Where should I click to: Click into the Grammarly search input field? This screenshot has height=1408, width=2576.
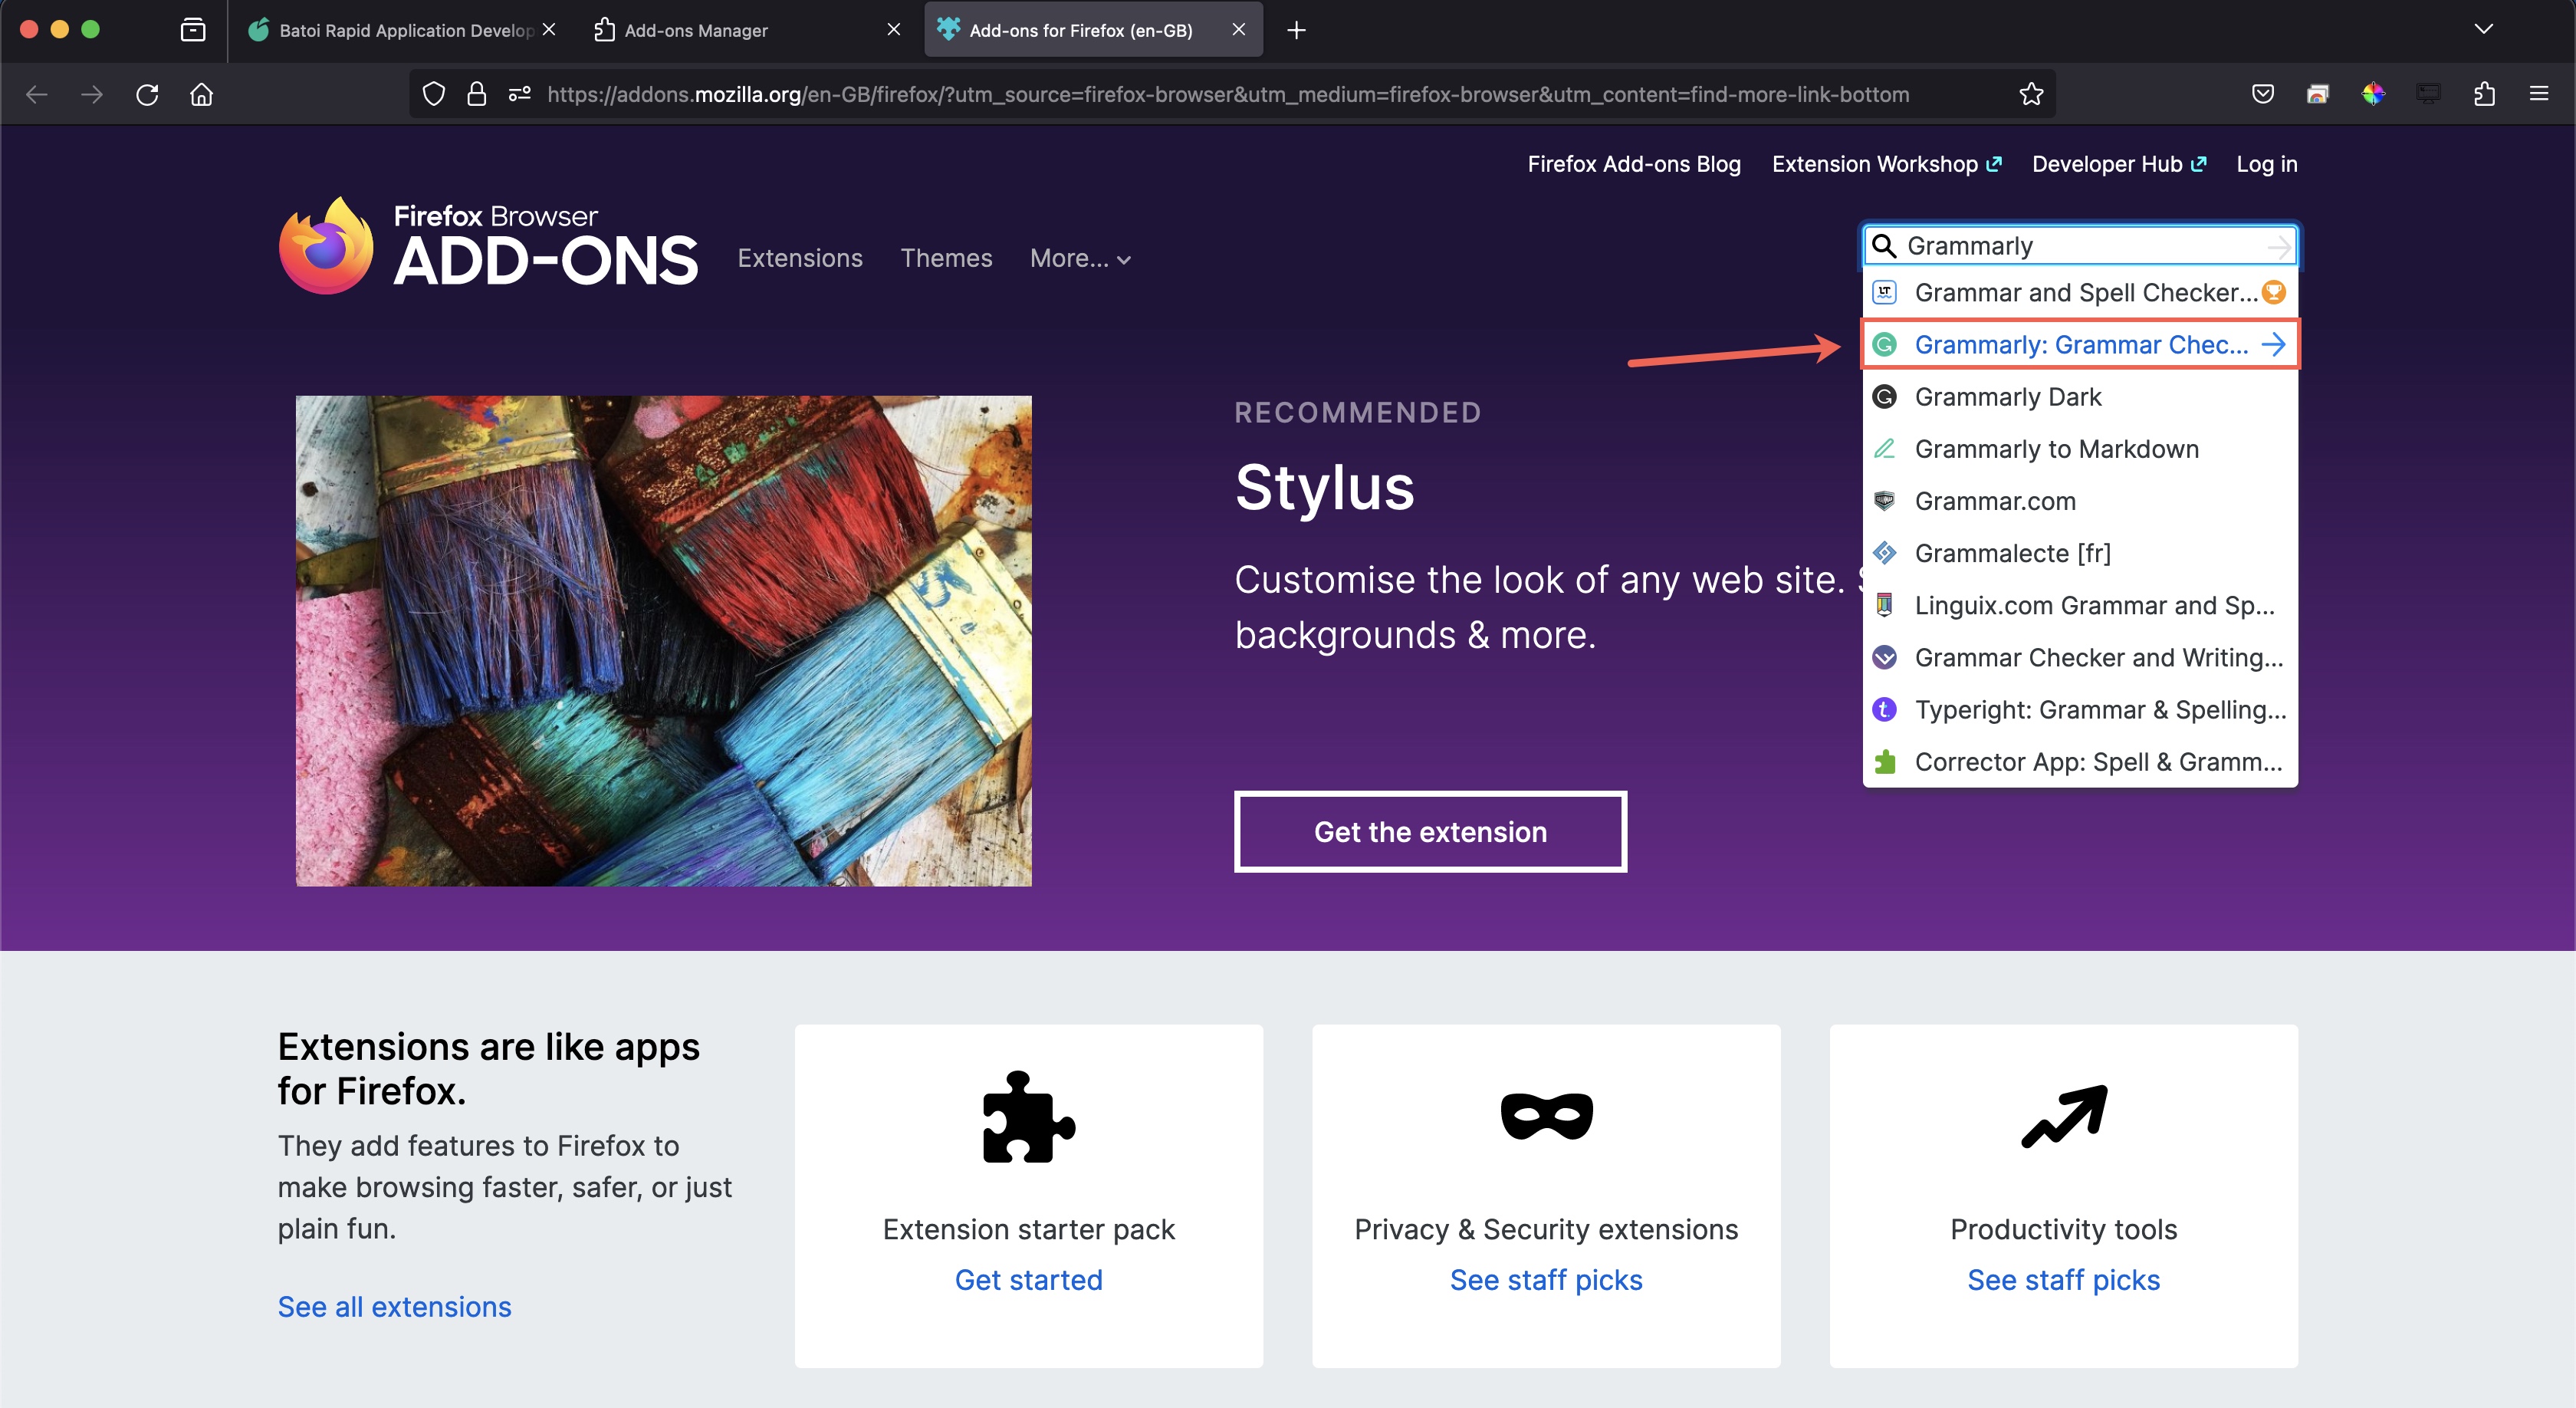pos(2080,246)
